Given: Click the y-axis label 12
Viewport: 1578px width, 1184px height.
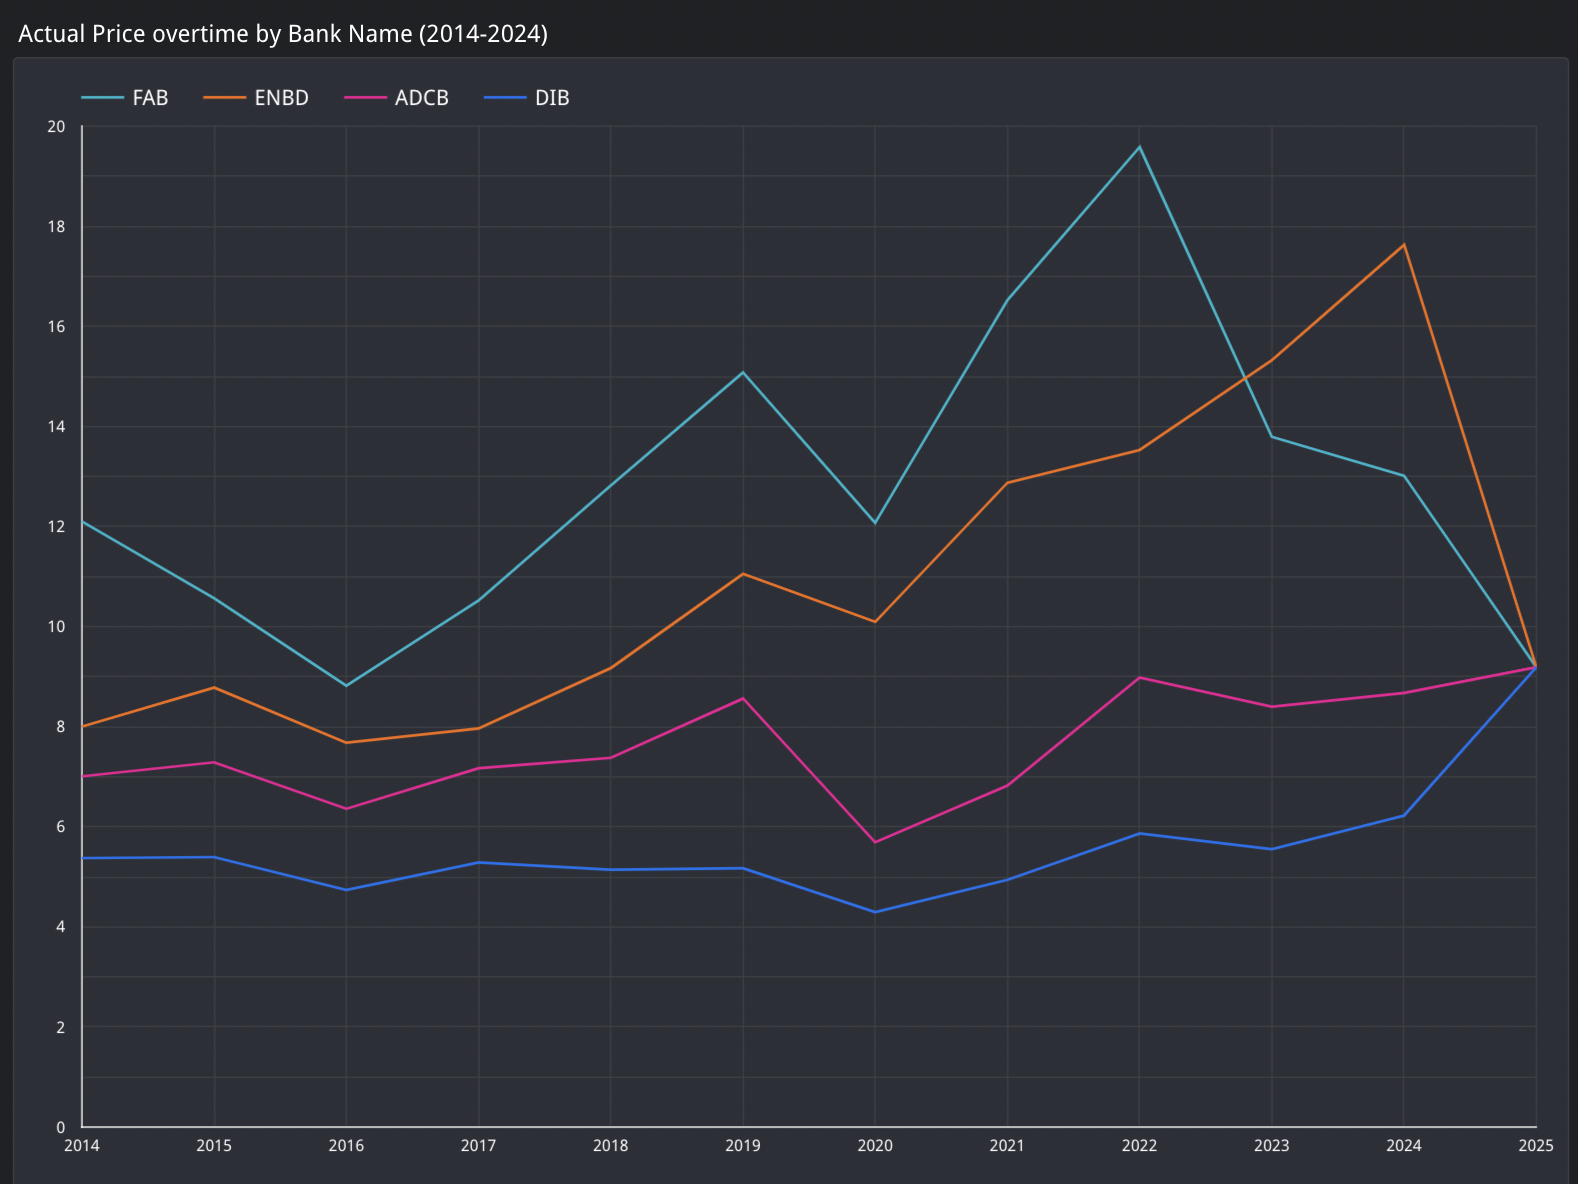Looking at the screenshot, I should (56, 527).
